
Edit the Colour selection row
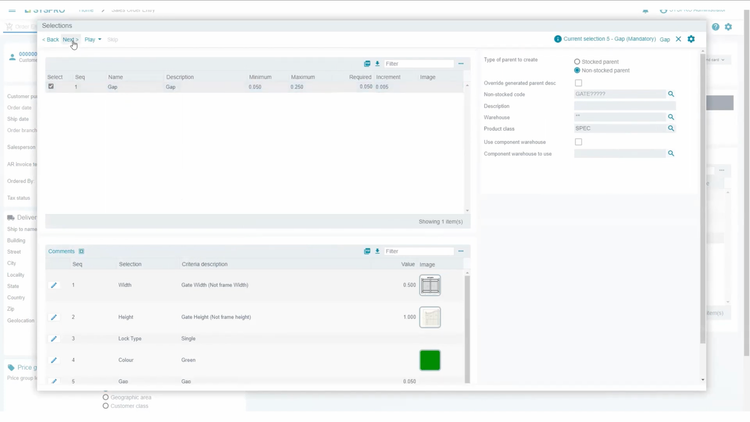(54, 360)
